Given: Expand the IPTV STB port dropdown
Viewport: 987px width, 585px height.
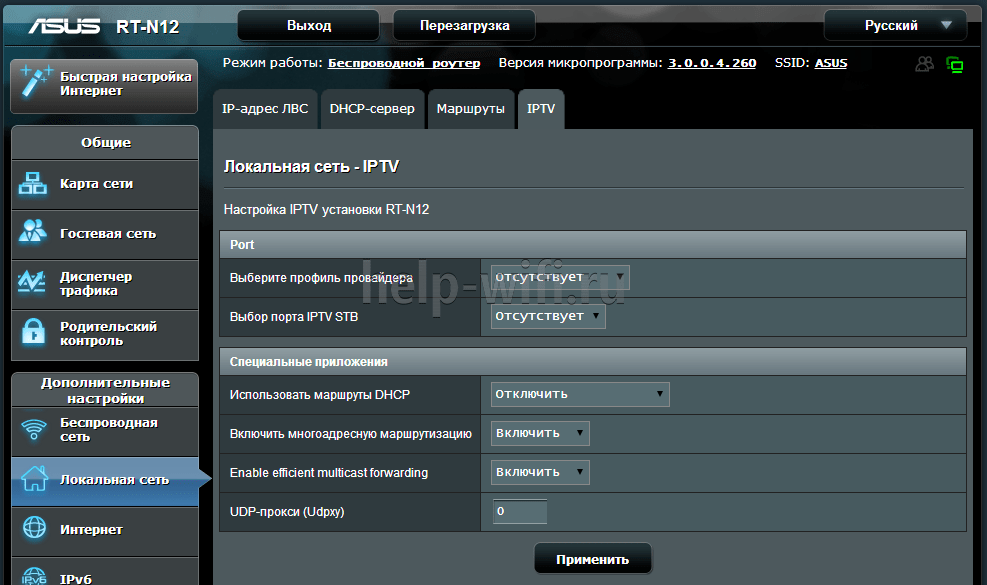Looking at the screenshot, I should pos(548,316).
